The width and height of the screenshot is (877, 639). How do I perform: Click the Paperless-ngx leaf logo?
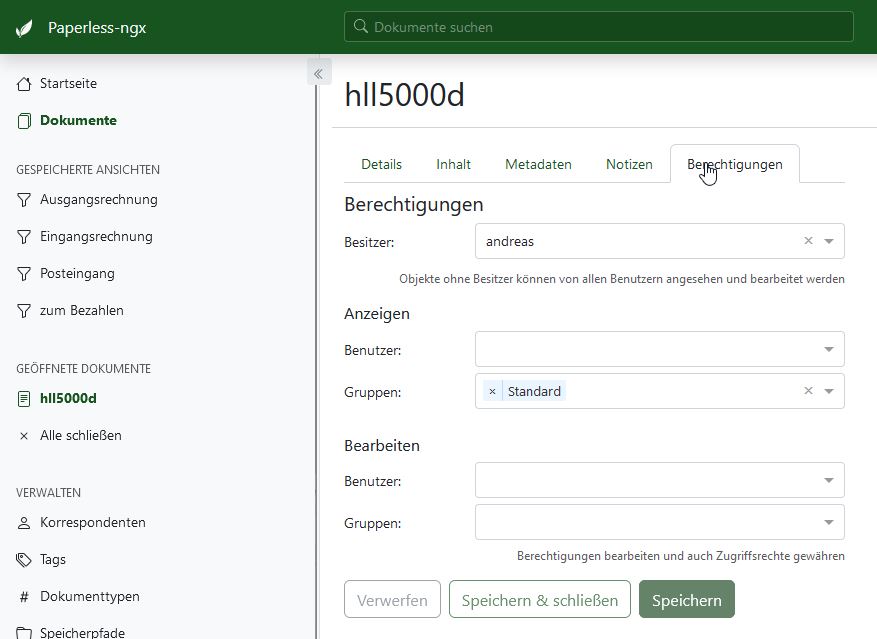(24, 28)
